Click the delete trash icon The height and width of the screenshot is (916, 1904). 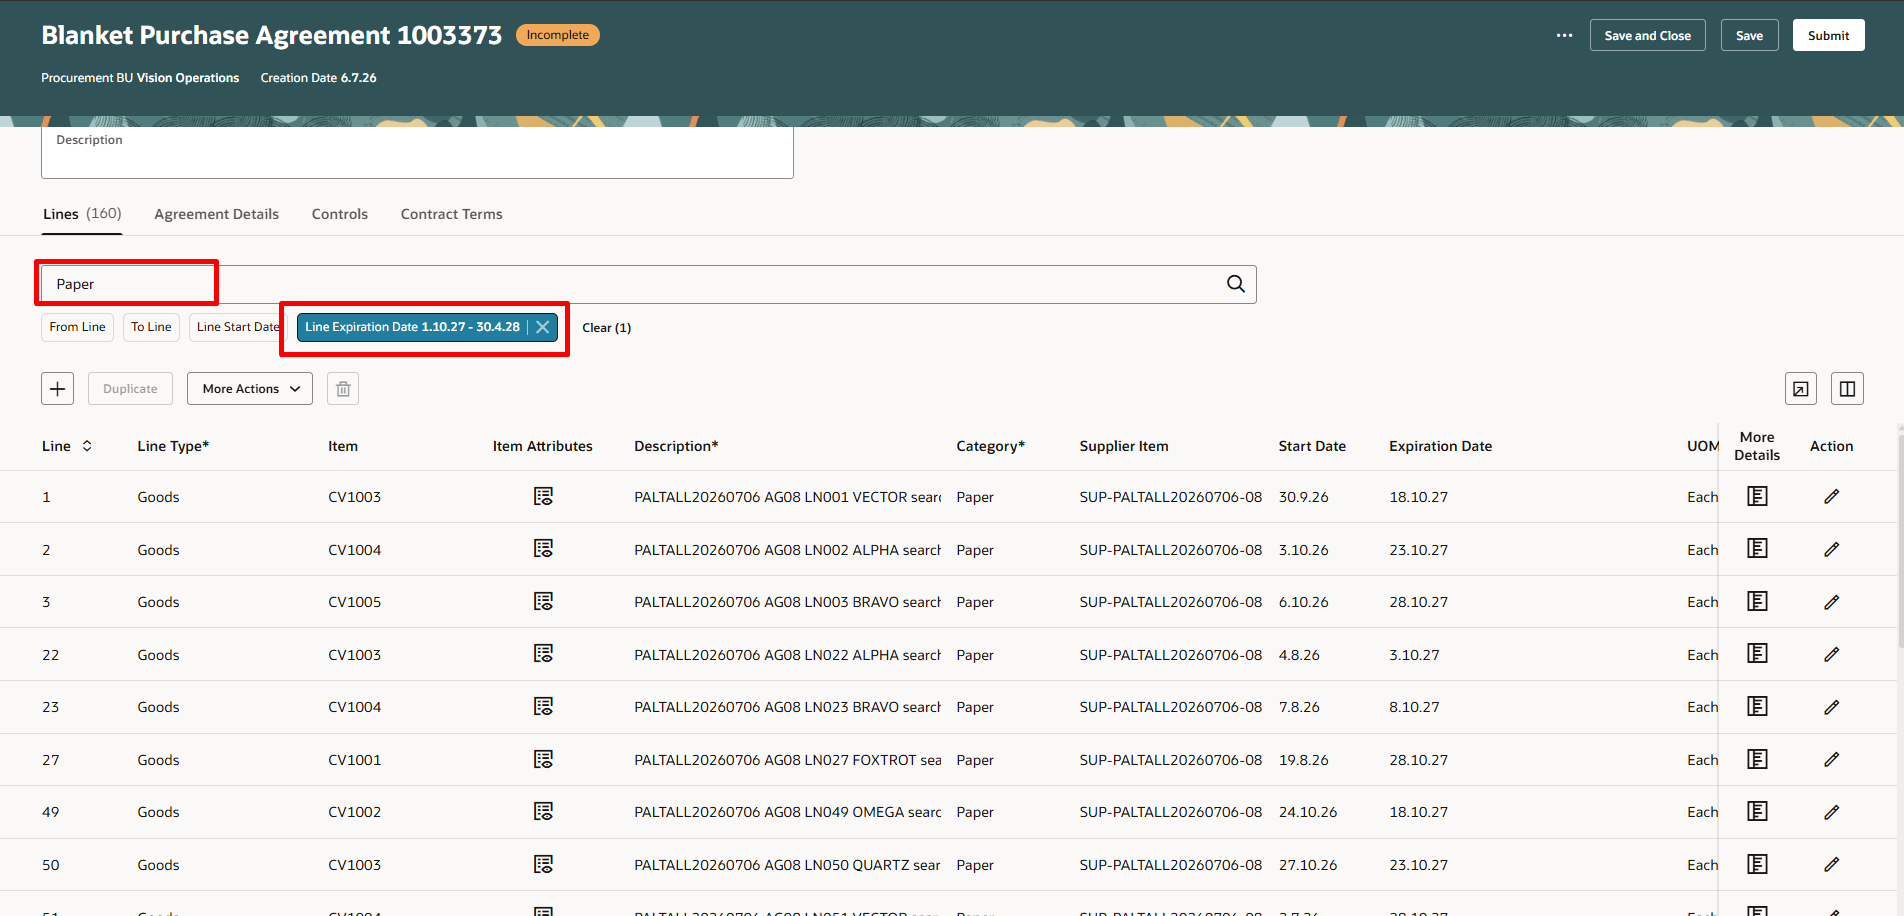pyautogui.click(x=343, y=389)
